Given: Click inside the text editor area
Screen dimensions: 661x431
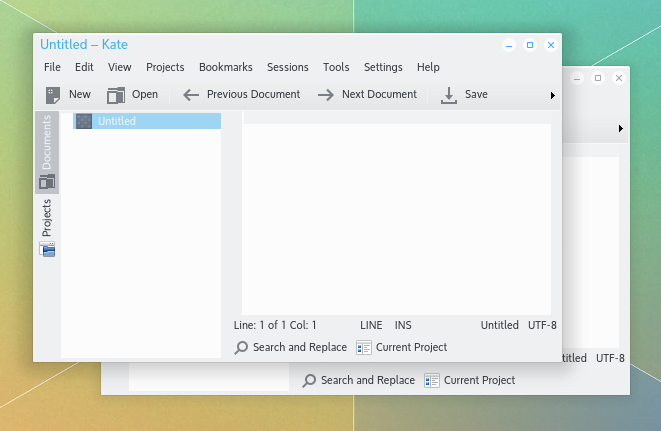Looking at the screenshot, I should (x=396, y=219).
